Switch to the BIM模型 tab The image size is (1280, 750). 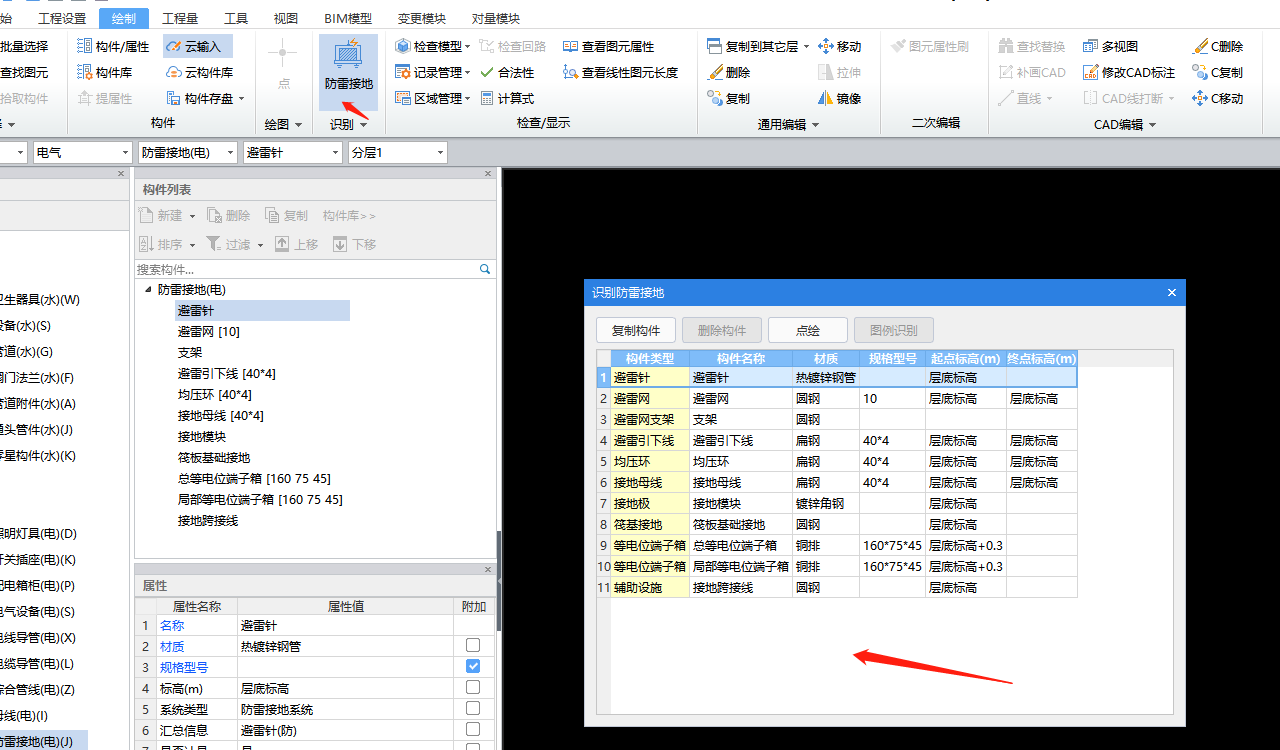tap(348, 18)
